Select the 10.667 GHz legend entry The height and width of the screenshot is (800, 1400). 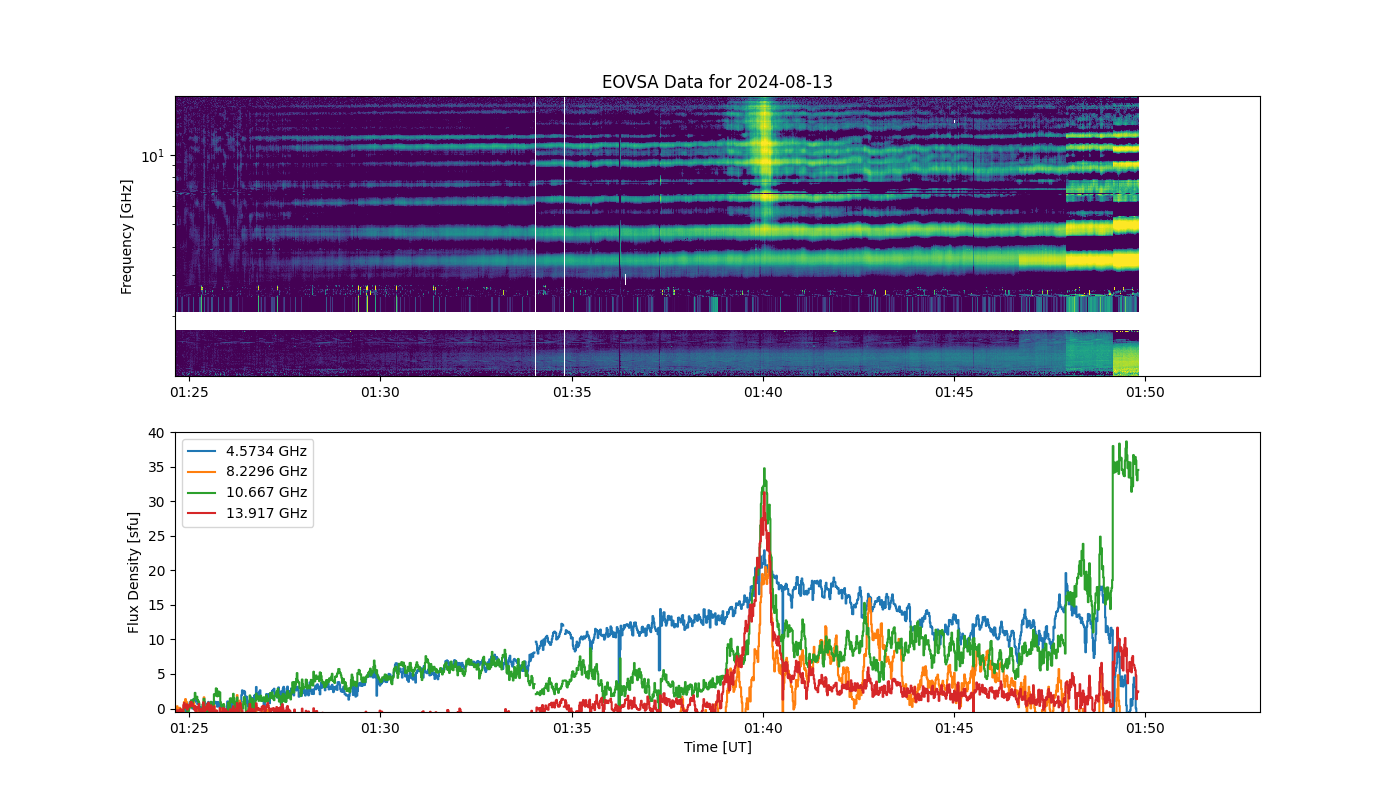pos(247,493)
